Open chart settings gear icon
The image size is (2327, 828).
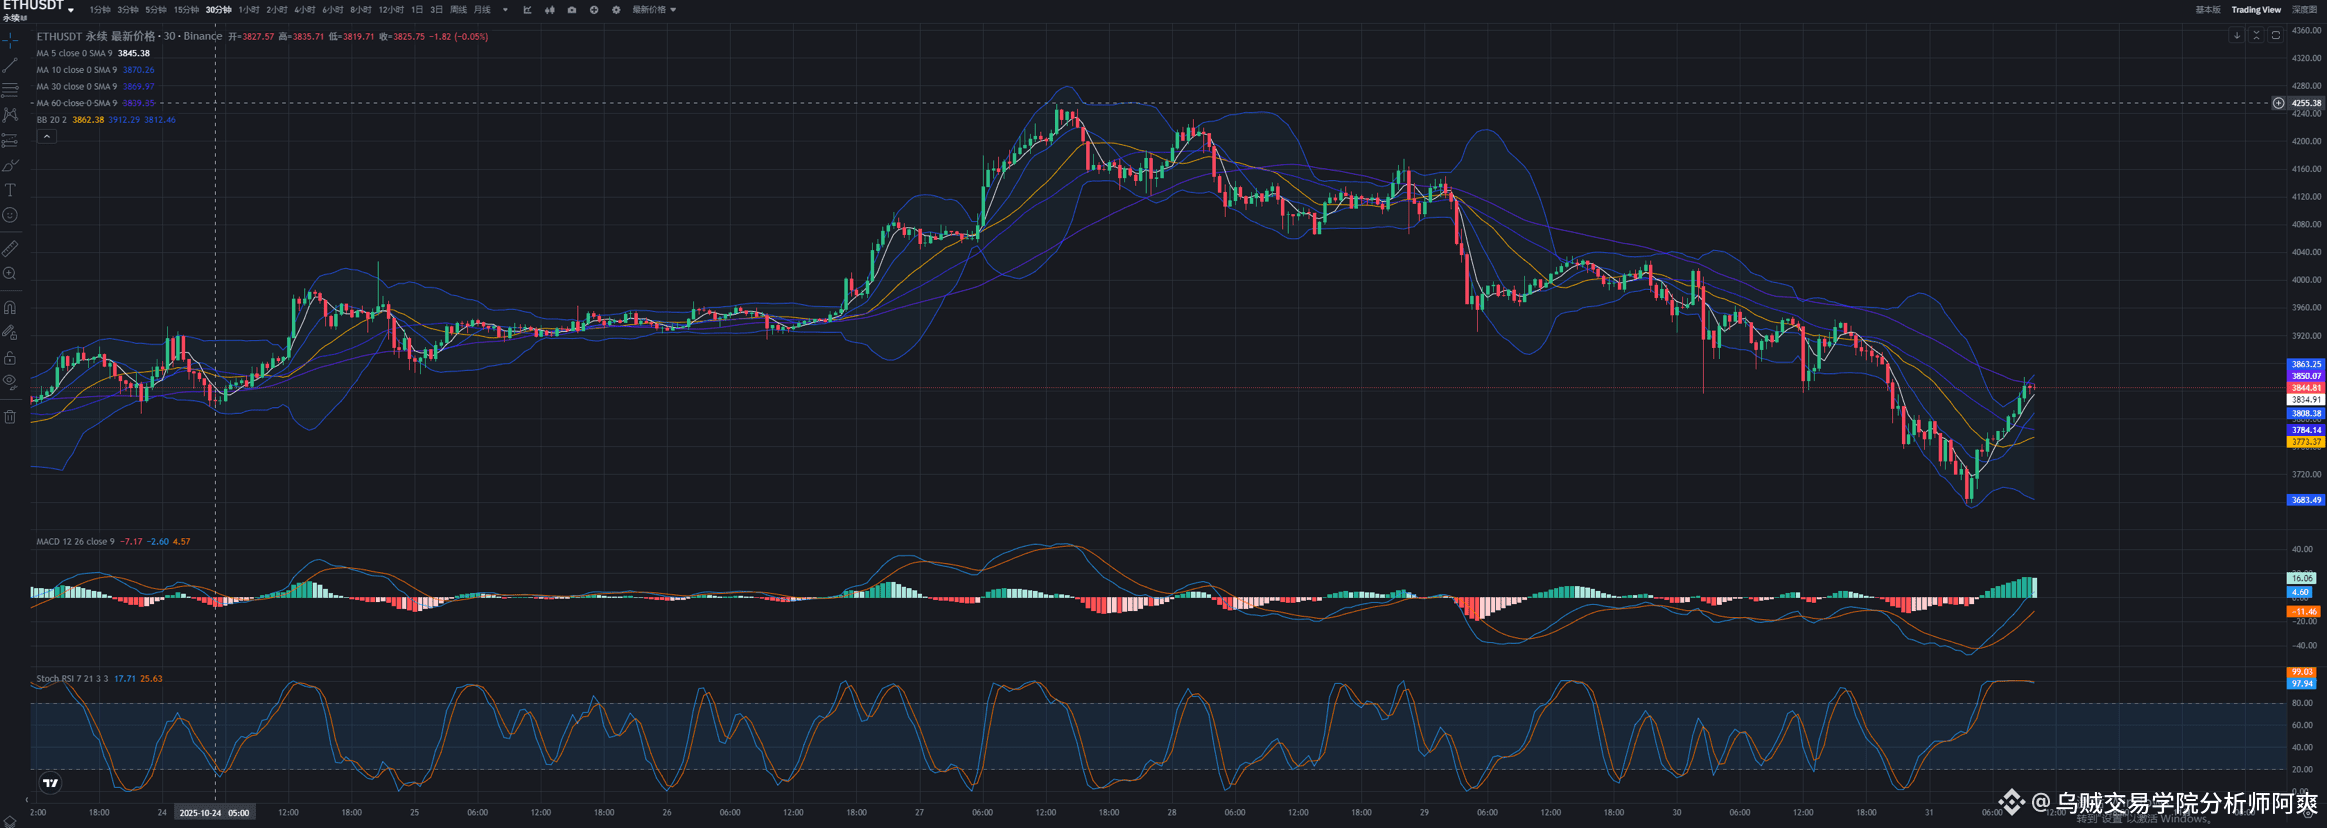(616, 10)
